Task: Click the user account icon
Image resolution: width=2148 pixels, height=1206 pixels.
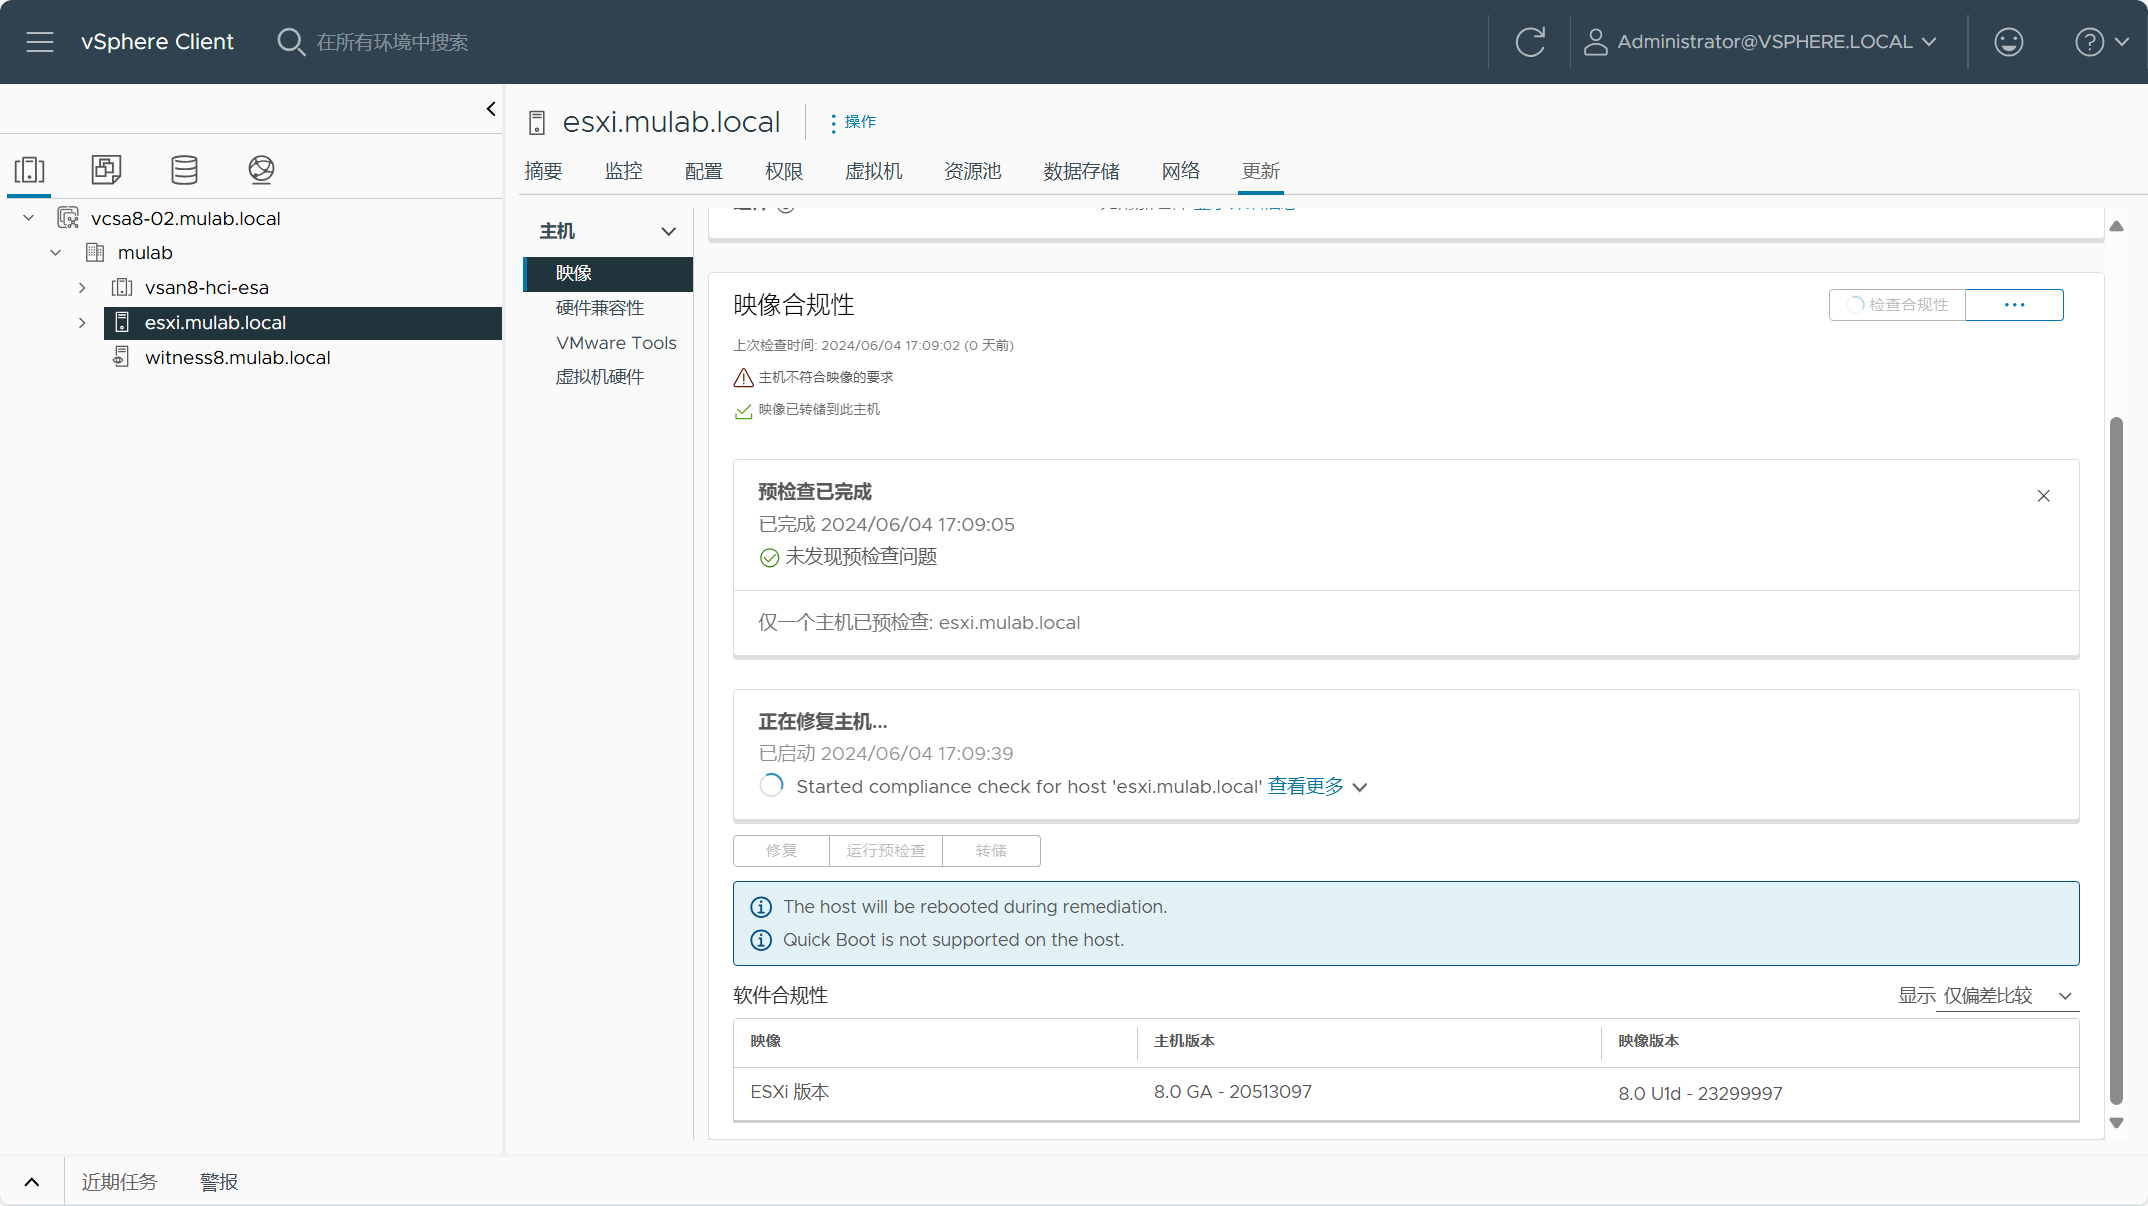Action: point(1595,42)
